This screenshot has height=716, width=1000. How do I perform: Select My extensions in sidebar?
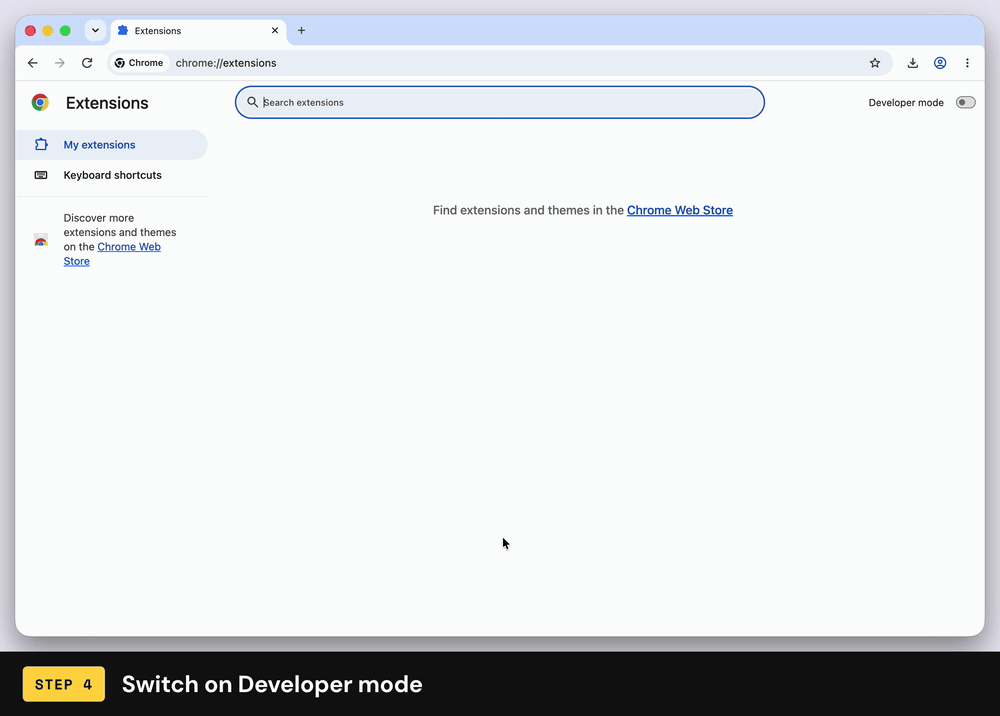pyautogui.click(x=112, y=145)
